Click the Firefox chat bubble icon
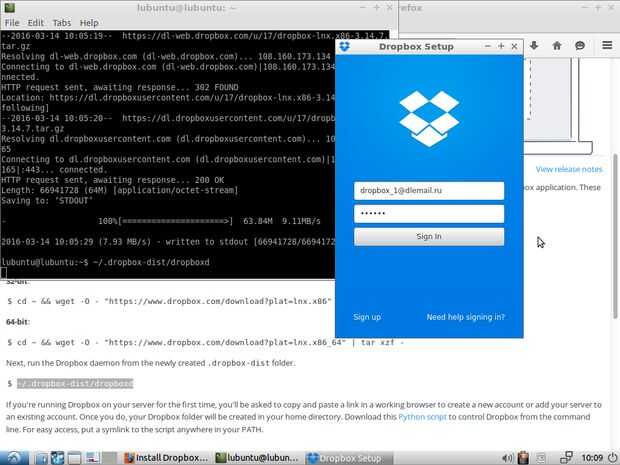 [580, 45]
